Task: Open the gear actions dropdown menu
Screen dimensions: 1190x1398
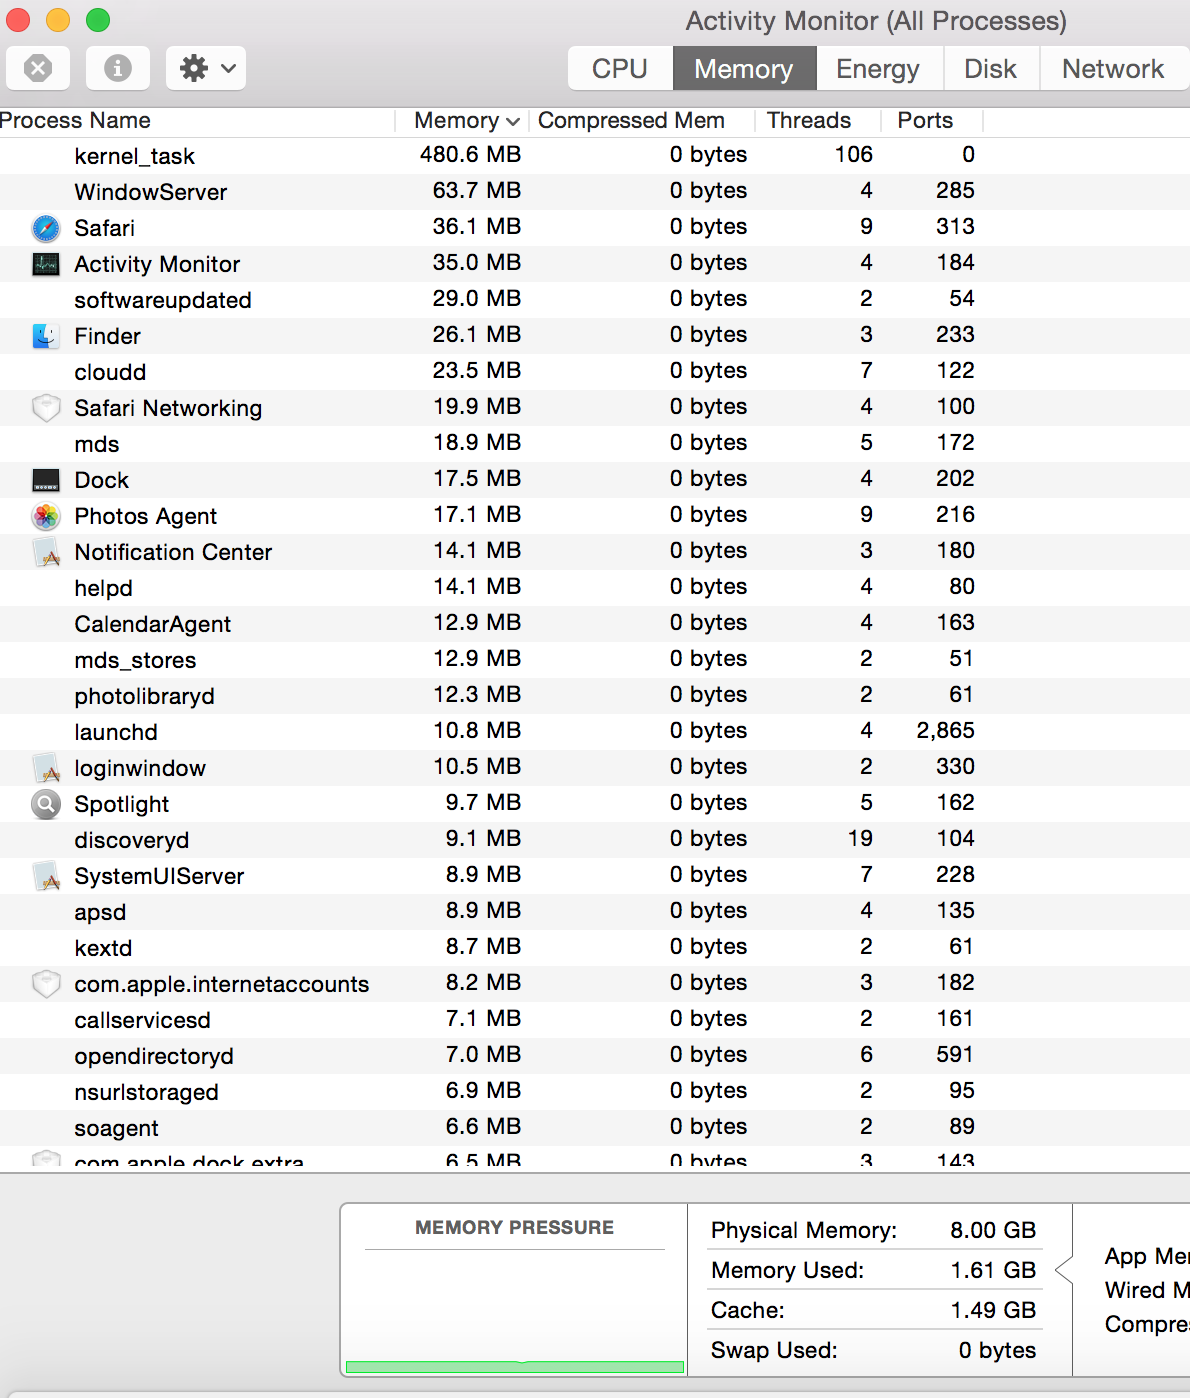Action: pos(206,68)
